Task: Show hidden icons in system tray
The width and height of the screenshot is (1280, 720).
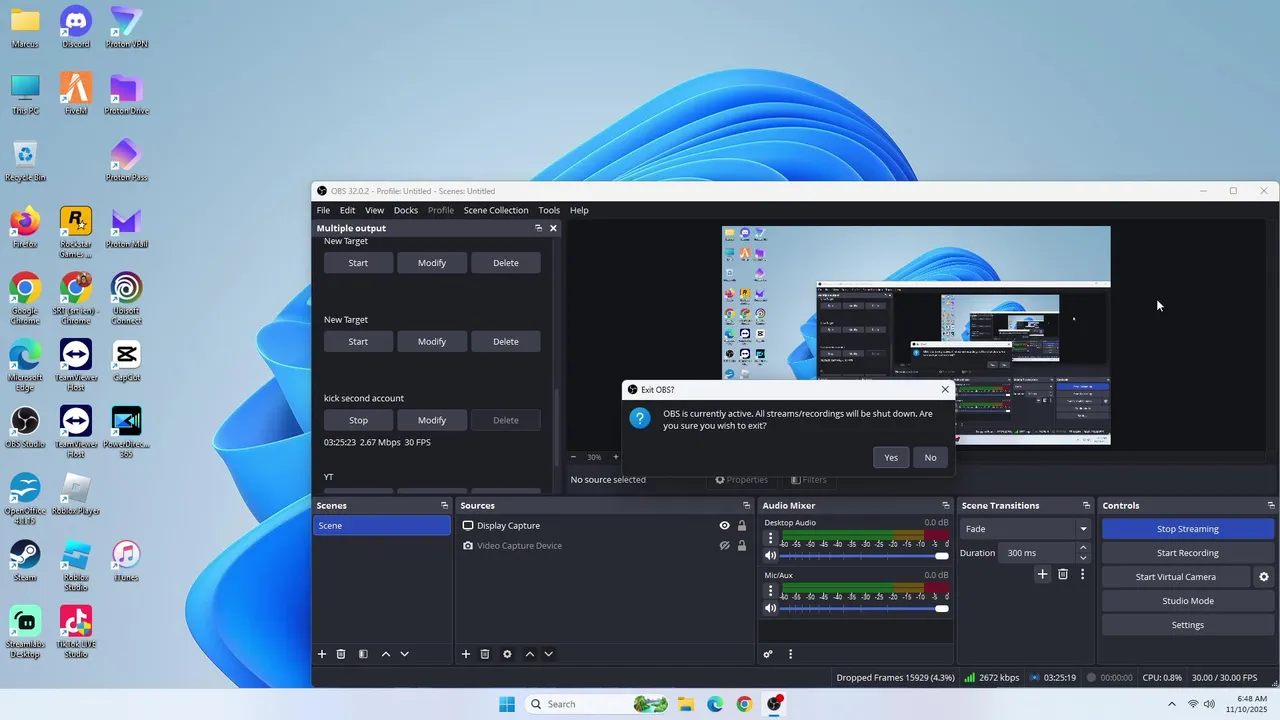Action: pos(1172,704)
